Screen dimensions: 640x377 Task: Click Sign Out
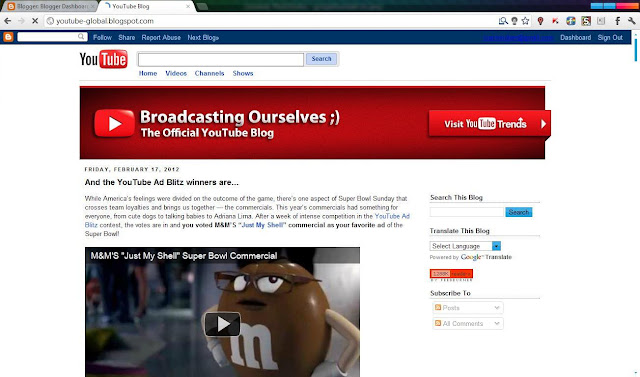[610, 38]
